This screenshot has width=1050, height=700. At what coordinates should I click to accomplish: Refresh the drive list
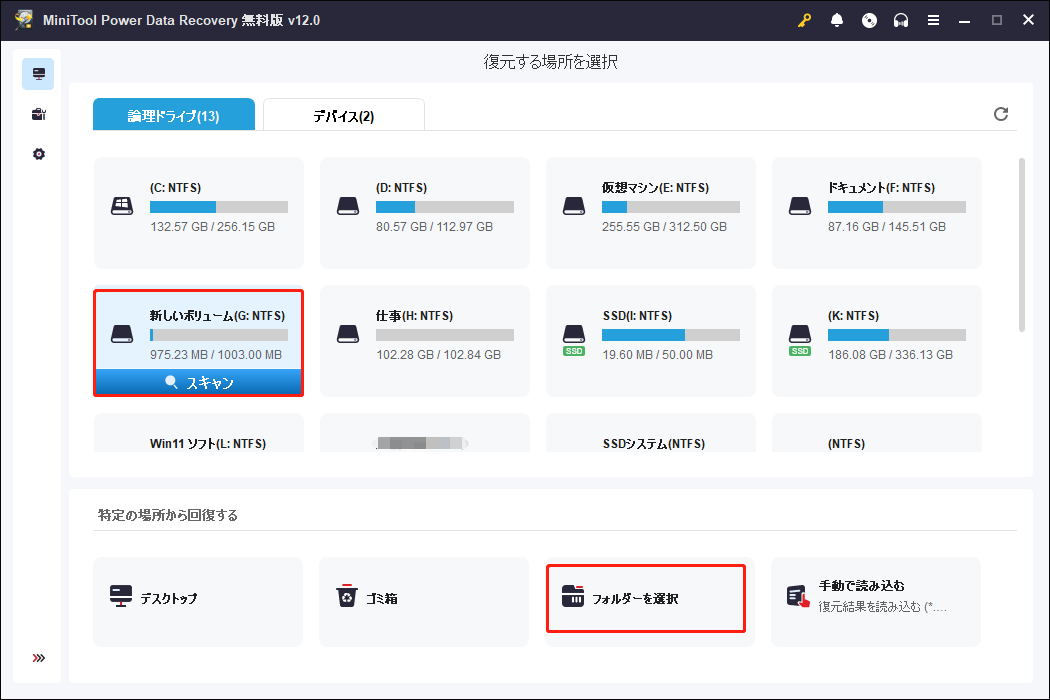pos(1001,114)
